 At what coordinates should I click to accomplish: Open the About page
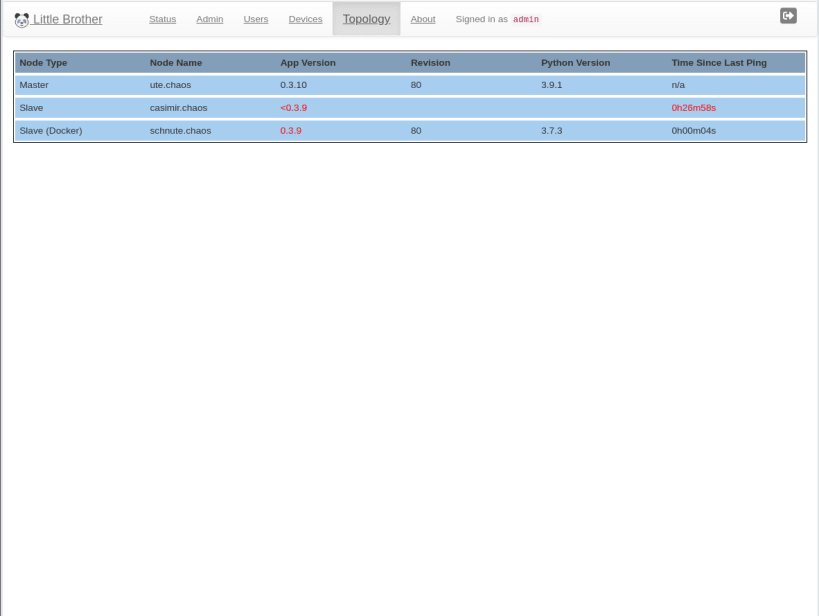pyautogui.click(x=423, y=19)
